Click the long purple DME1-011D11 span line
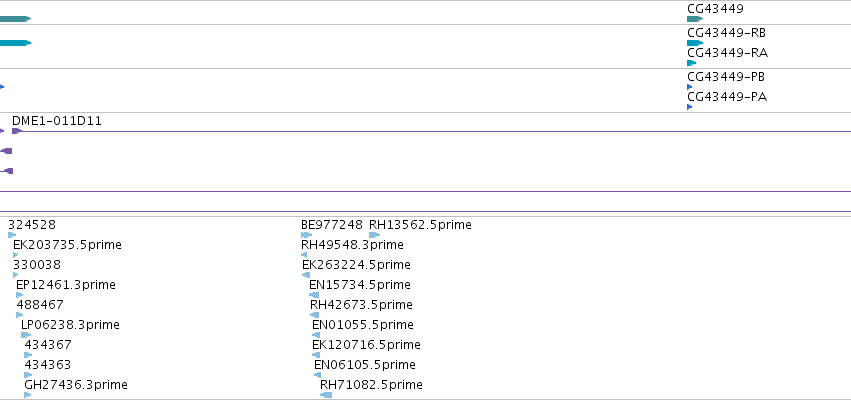 click(436, 131)
